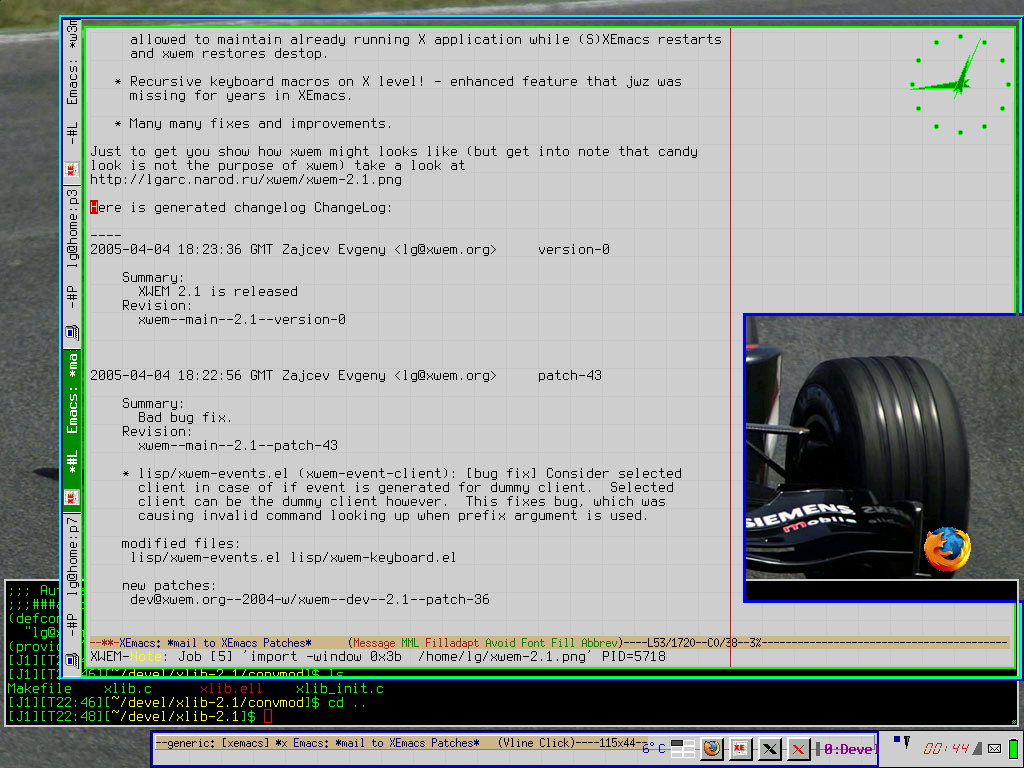Viewport: 1024px width, 768px height.
Task: Click L53/1720 line position in modeline
Action: tap(673, 643)
